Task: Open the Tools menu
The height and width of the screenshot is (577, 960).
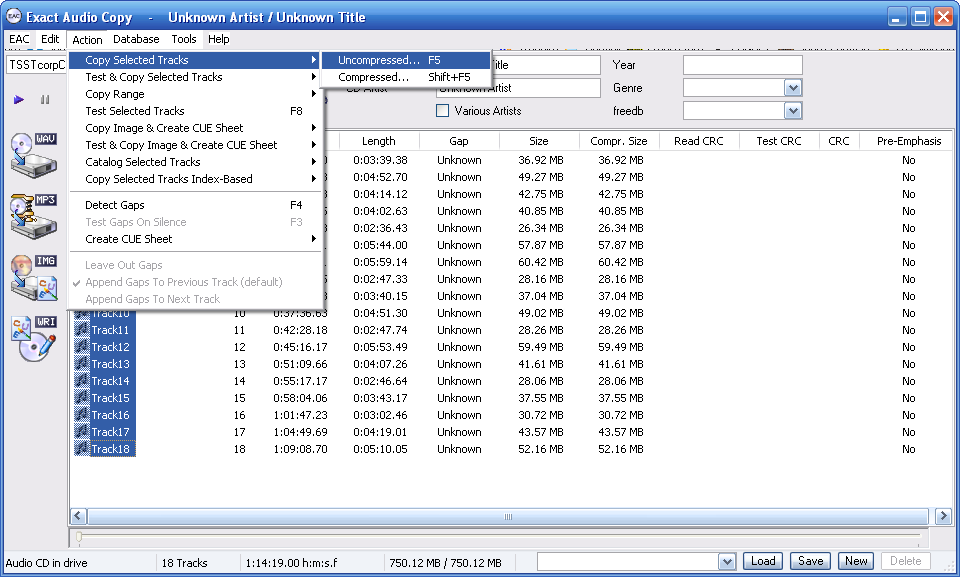Action: tap(184, 39)
